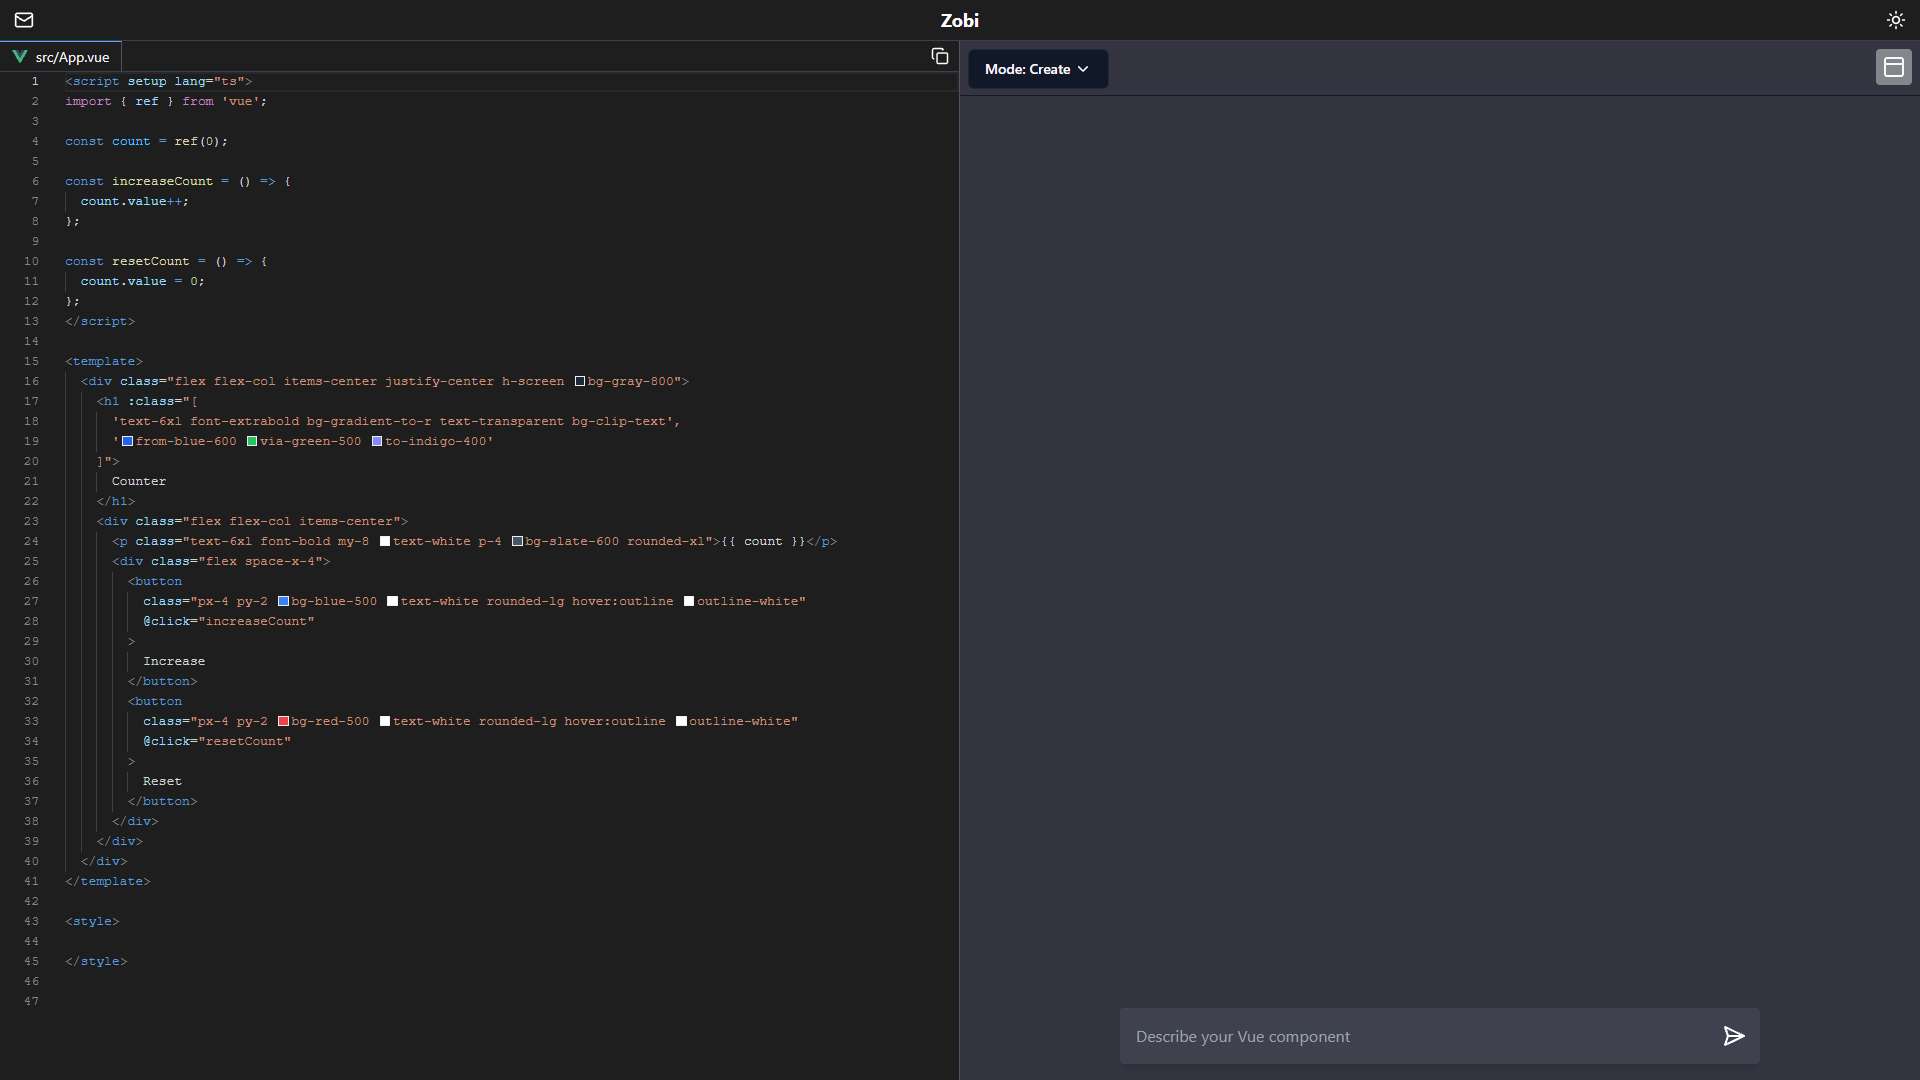
Task: Open the mail envelope icon
Action: 24,20
